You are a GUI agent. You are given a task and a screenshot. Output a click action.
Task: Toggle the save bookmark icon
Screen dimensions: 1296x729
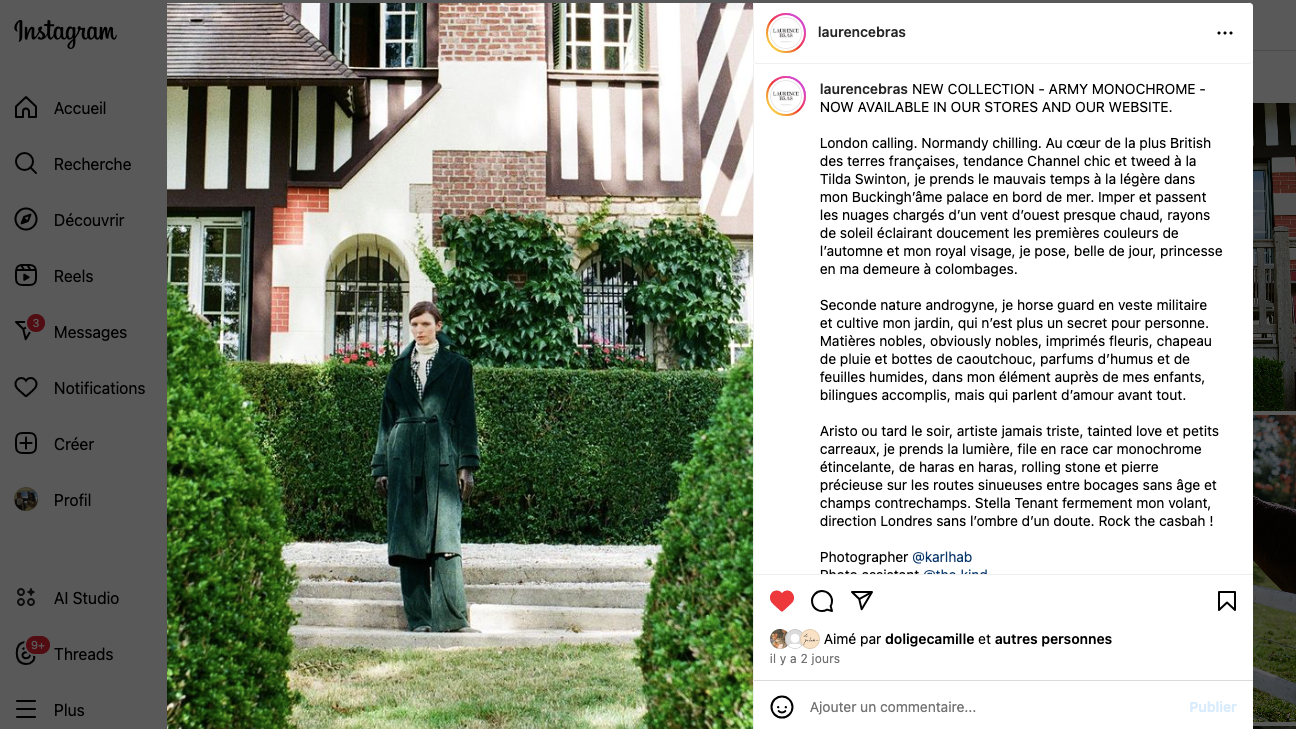1227,601
